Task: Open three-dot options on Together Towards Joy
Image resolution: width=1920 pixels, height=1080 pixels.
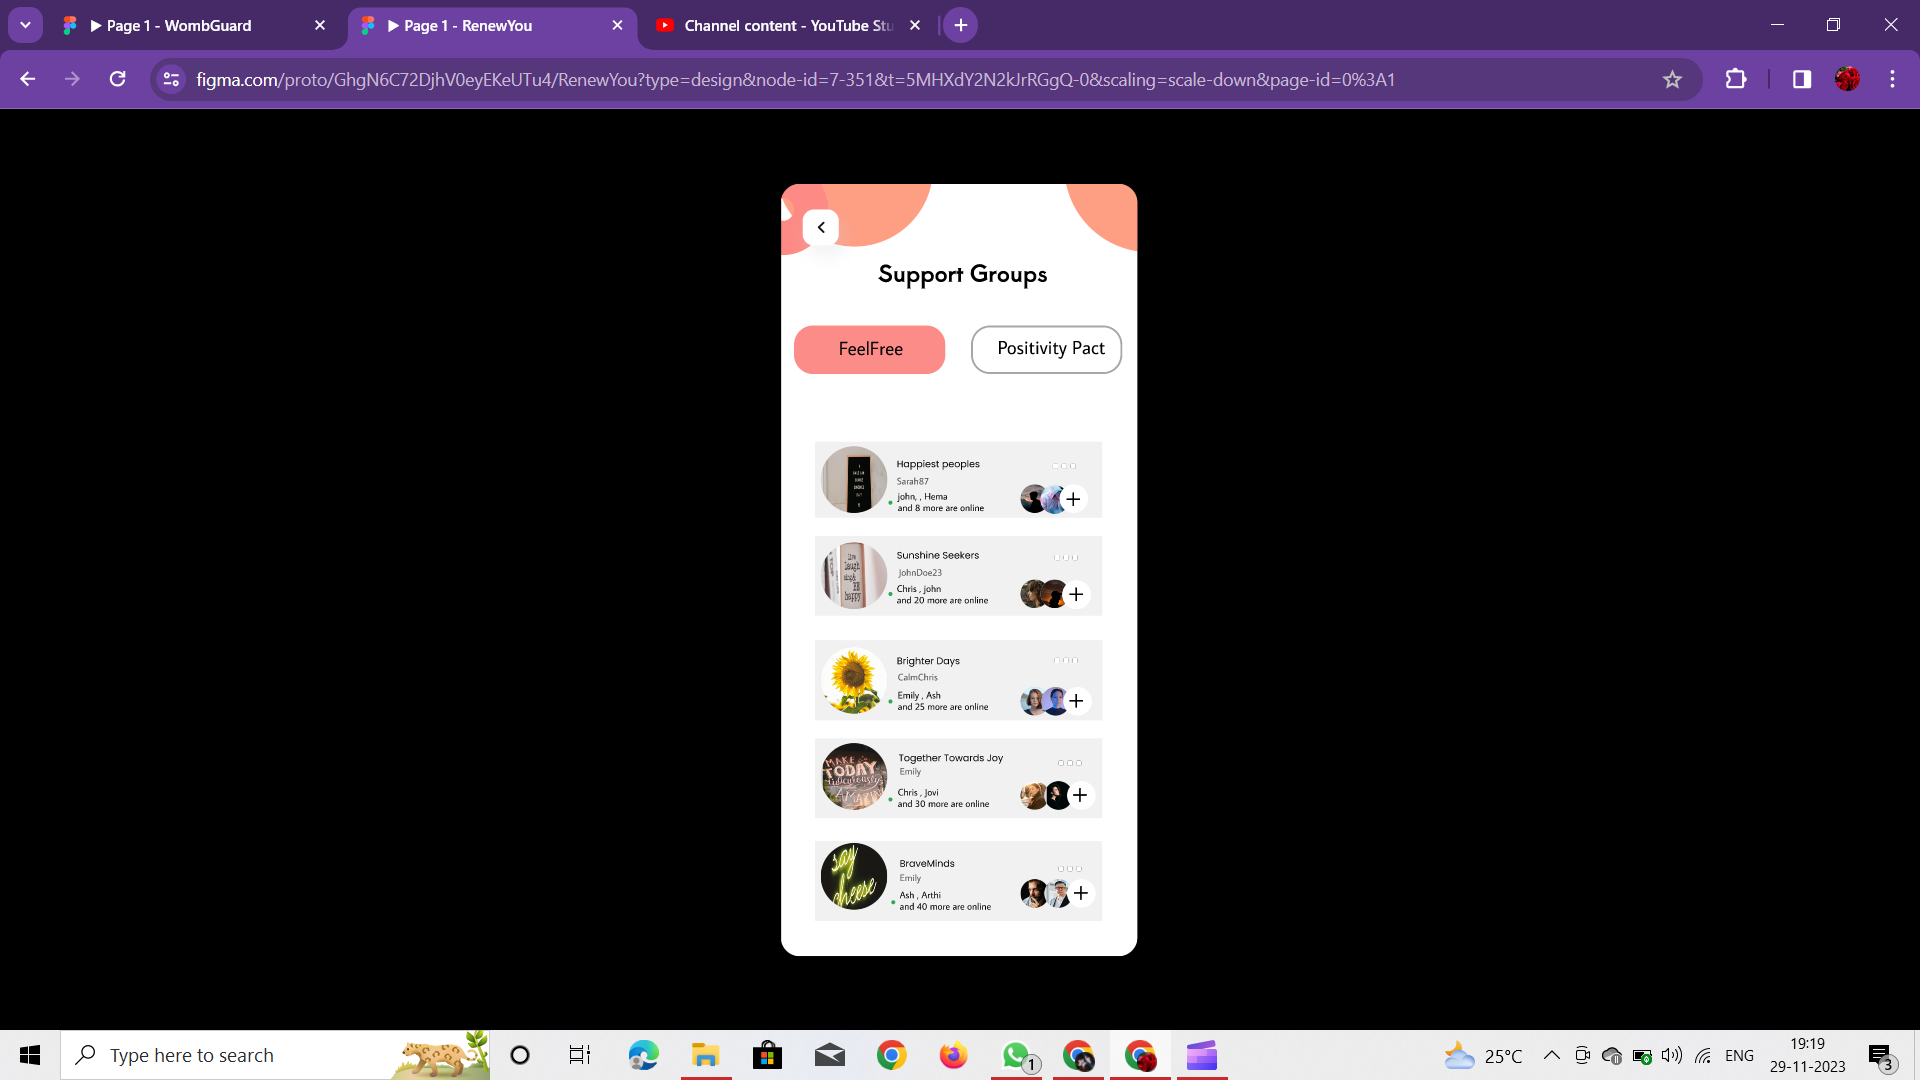Action: 1069,763
